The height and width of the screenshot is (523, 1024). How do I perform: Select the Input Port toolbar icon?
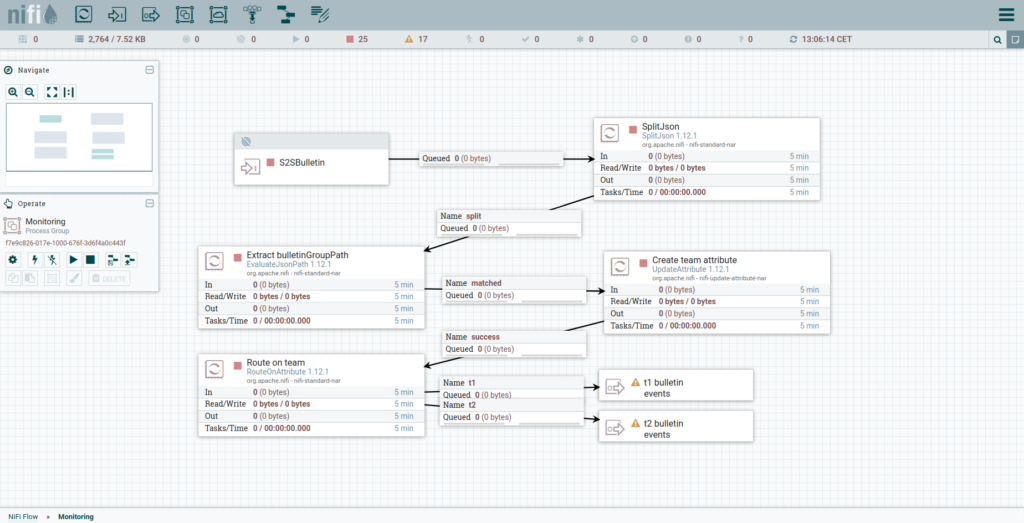[x=117, y=14]
